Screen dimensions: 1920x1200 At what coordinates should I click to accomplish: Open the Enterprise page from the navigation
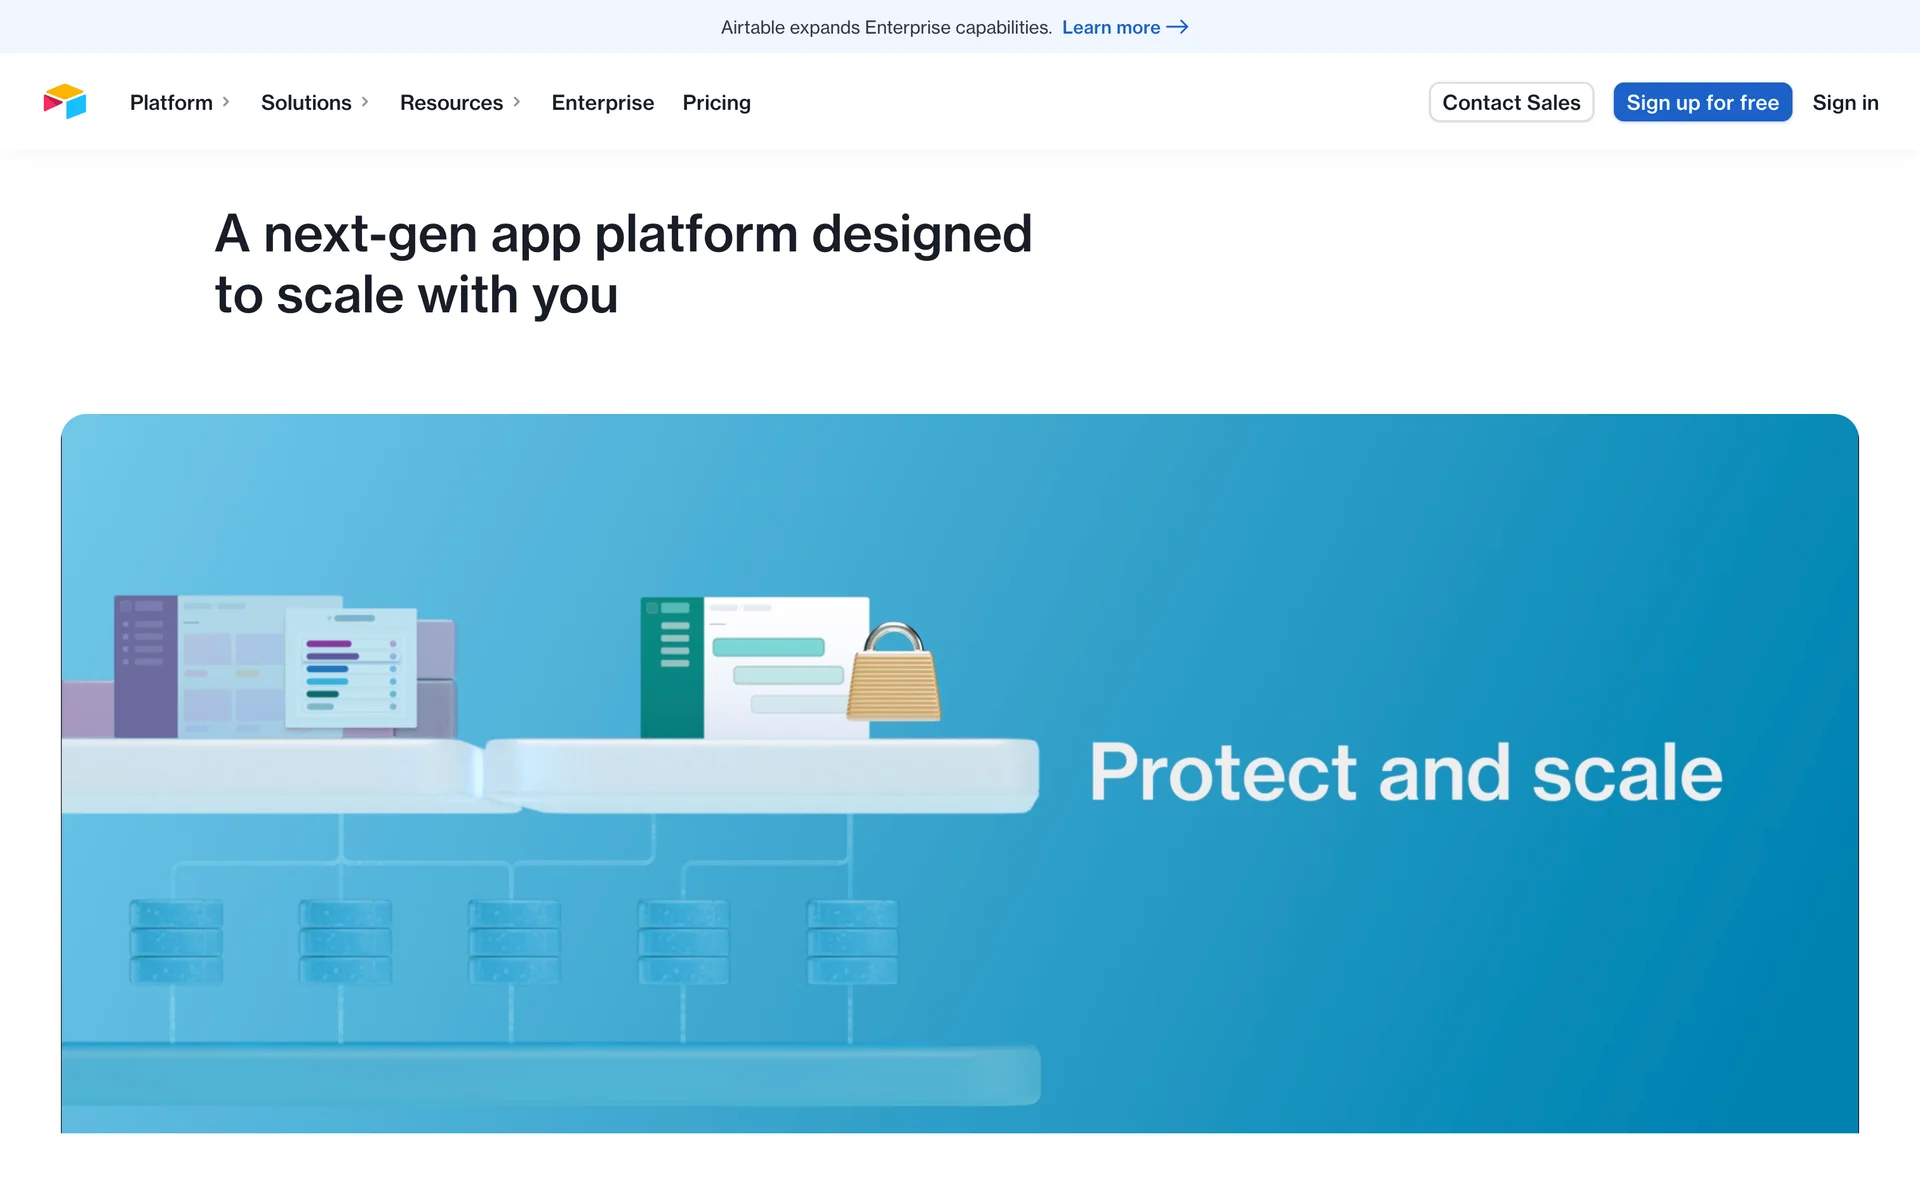click(x=602, y=102)
